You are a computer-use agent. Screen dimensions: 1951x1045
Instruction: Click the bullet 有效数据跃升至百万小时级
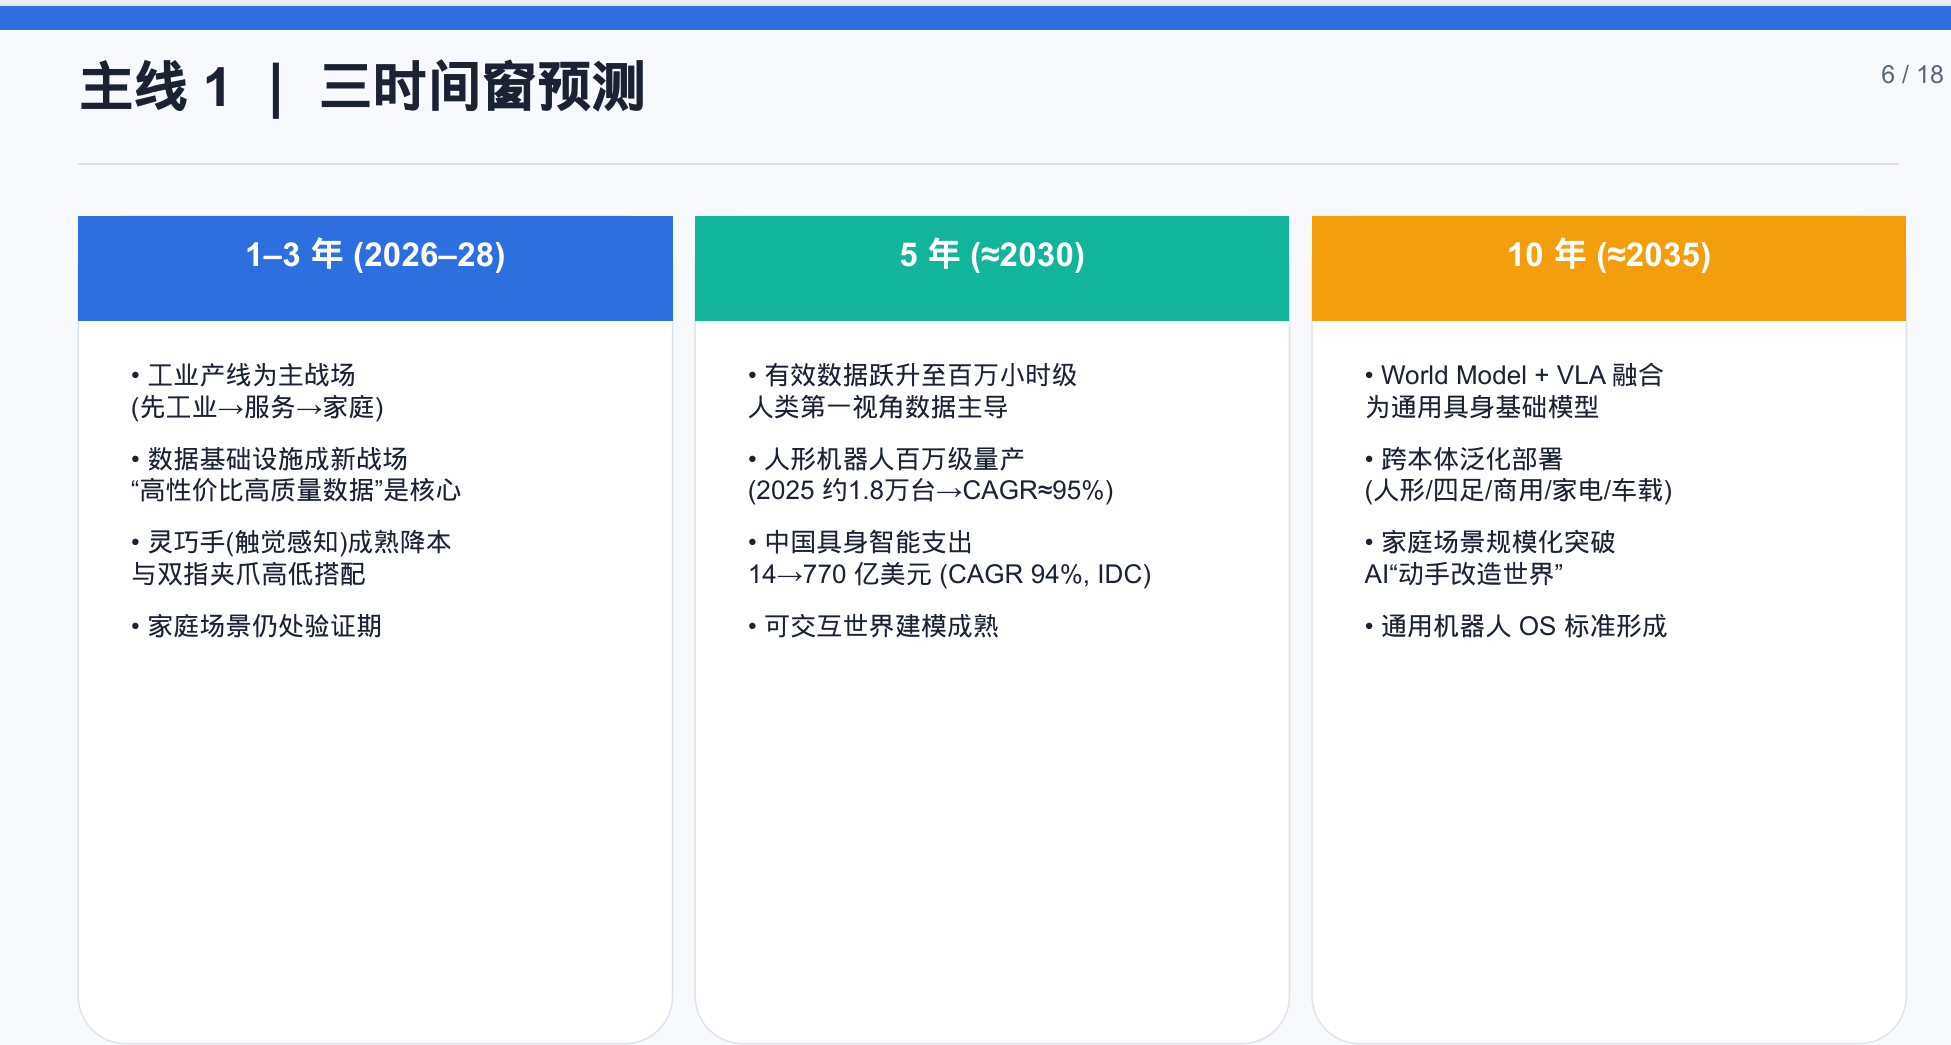912,375
